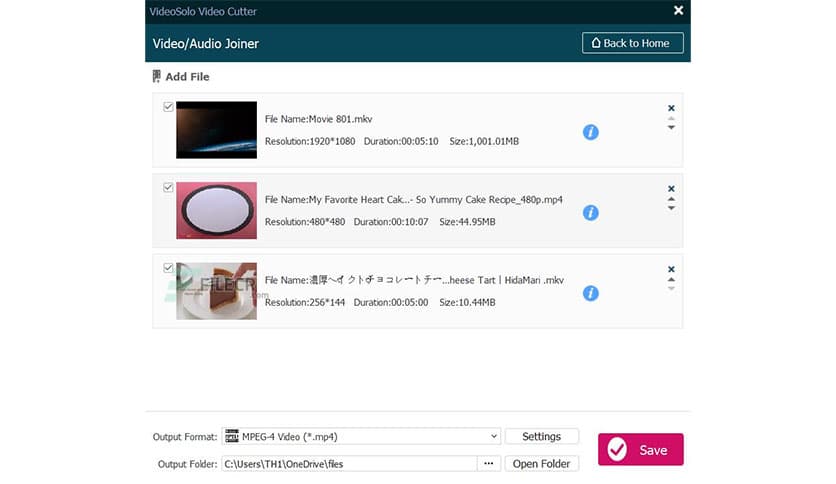Click the text 'Resolution:256*144'
Viewport: 836px width, 484px height.
pos(305,302)
